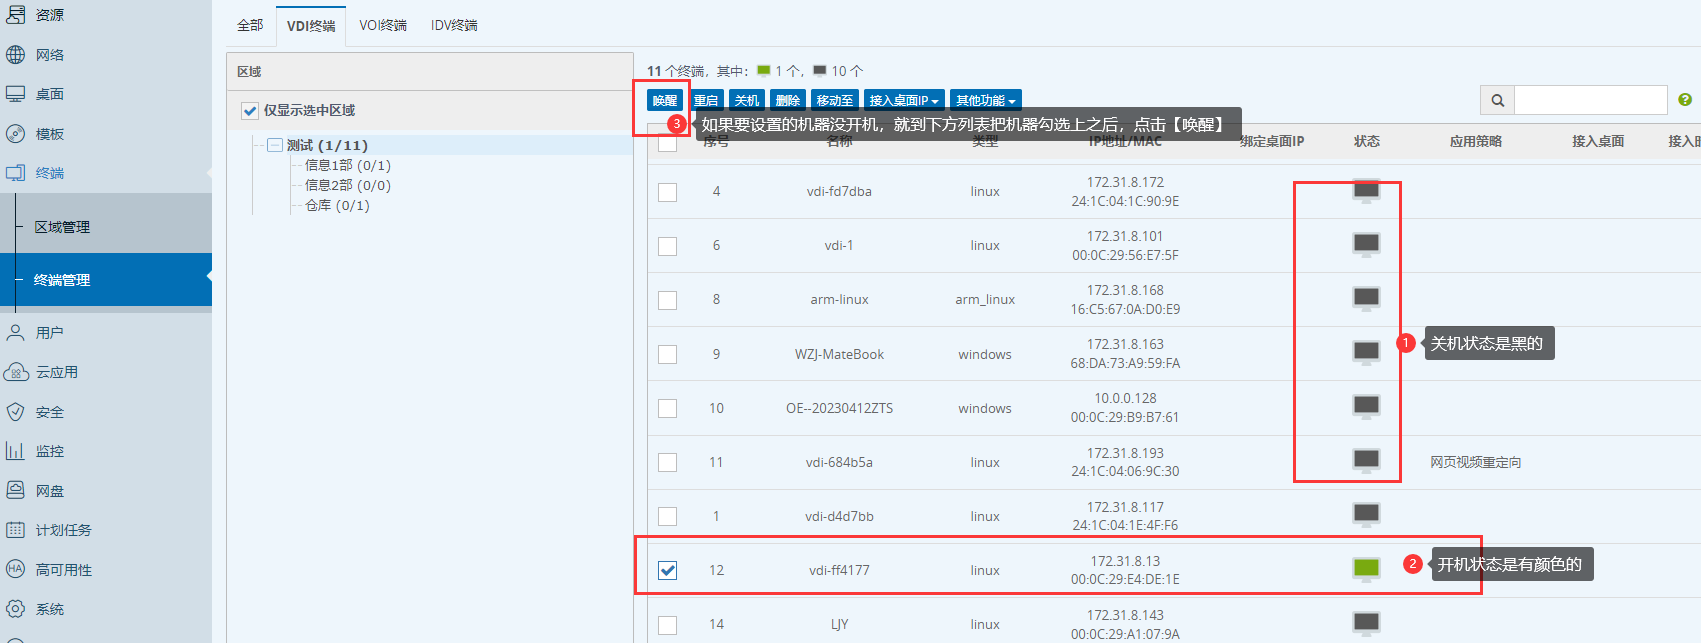Image resolution: width=1701 pixels, height=643 pixels.
Task: Open the 网盘 network disk sidebar item
Action: [49, 491]
